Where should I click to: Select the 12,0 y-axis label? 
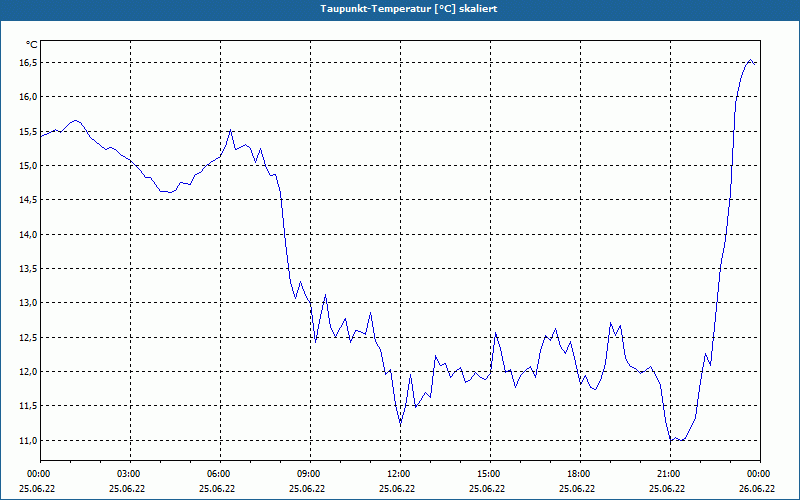click(x=28, y=371)
